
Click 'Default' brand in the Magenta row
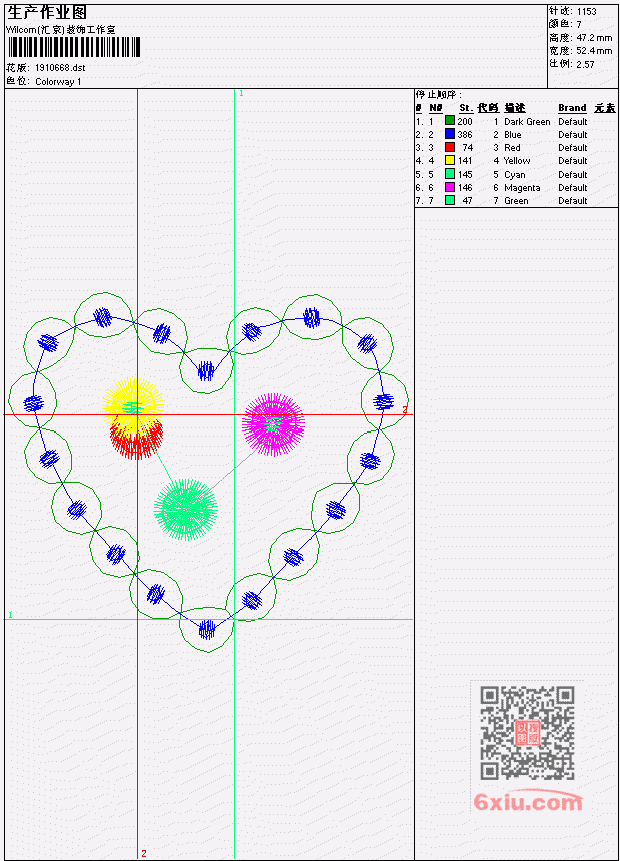click(x=573, y=188)
